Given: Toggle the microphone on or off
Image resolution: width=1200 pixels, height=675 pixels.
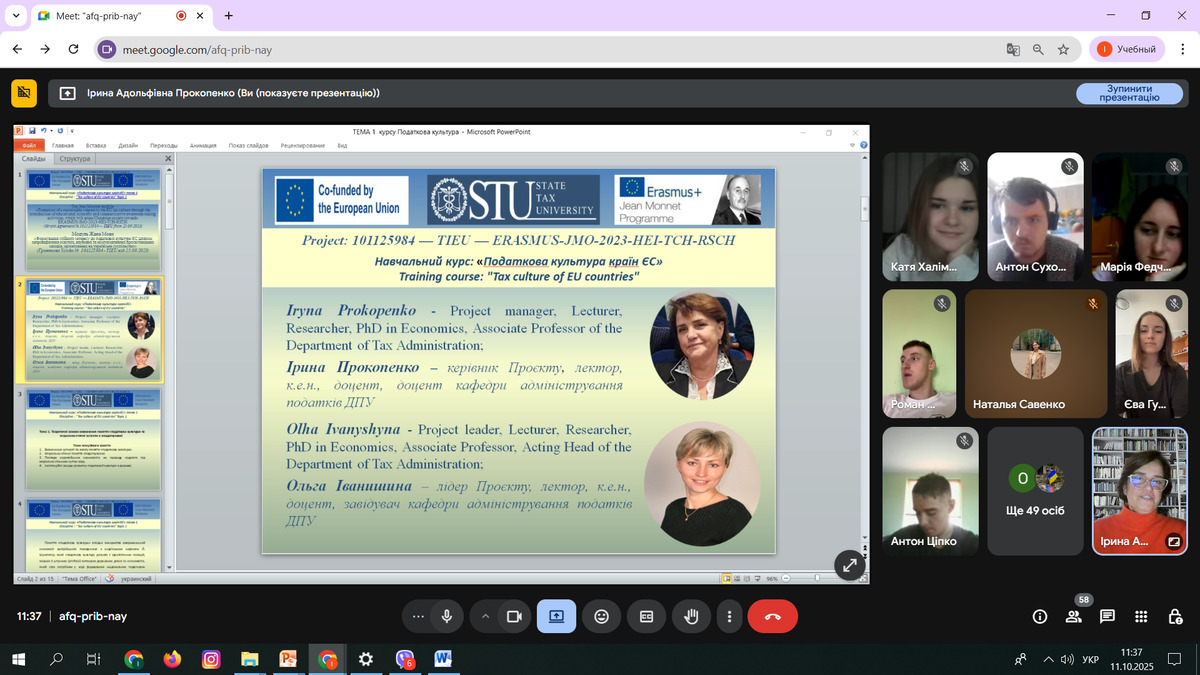Looking at the screenshot, I should point(447,617).
